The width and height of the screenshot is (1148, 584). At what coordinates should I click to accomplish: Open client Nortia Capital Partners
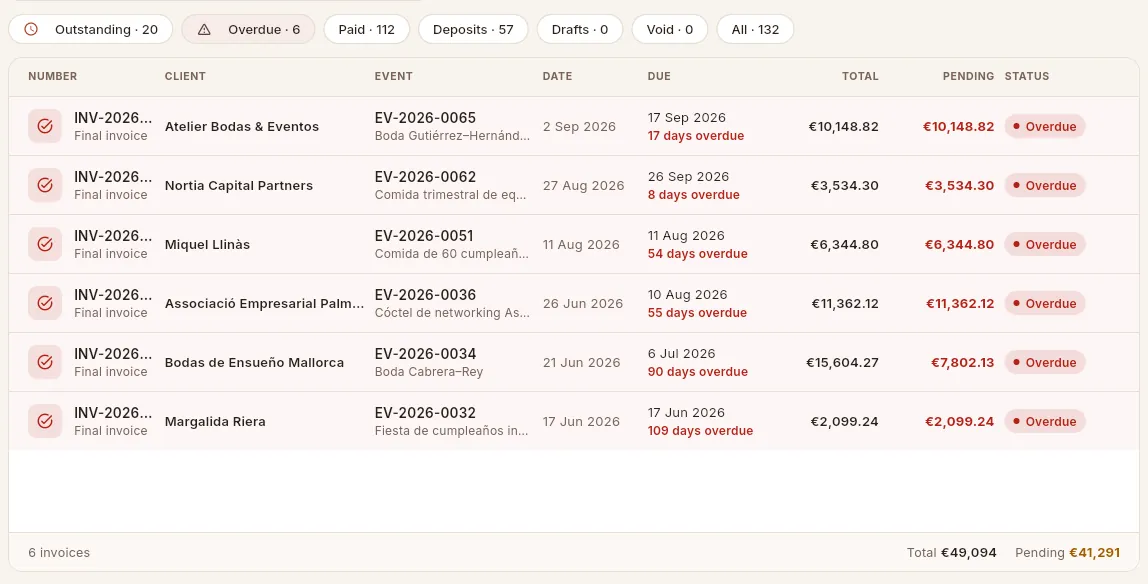[x=239, y=186]
